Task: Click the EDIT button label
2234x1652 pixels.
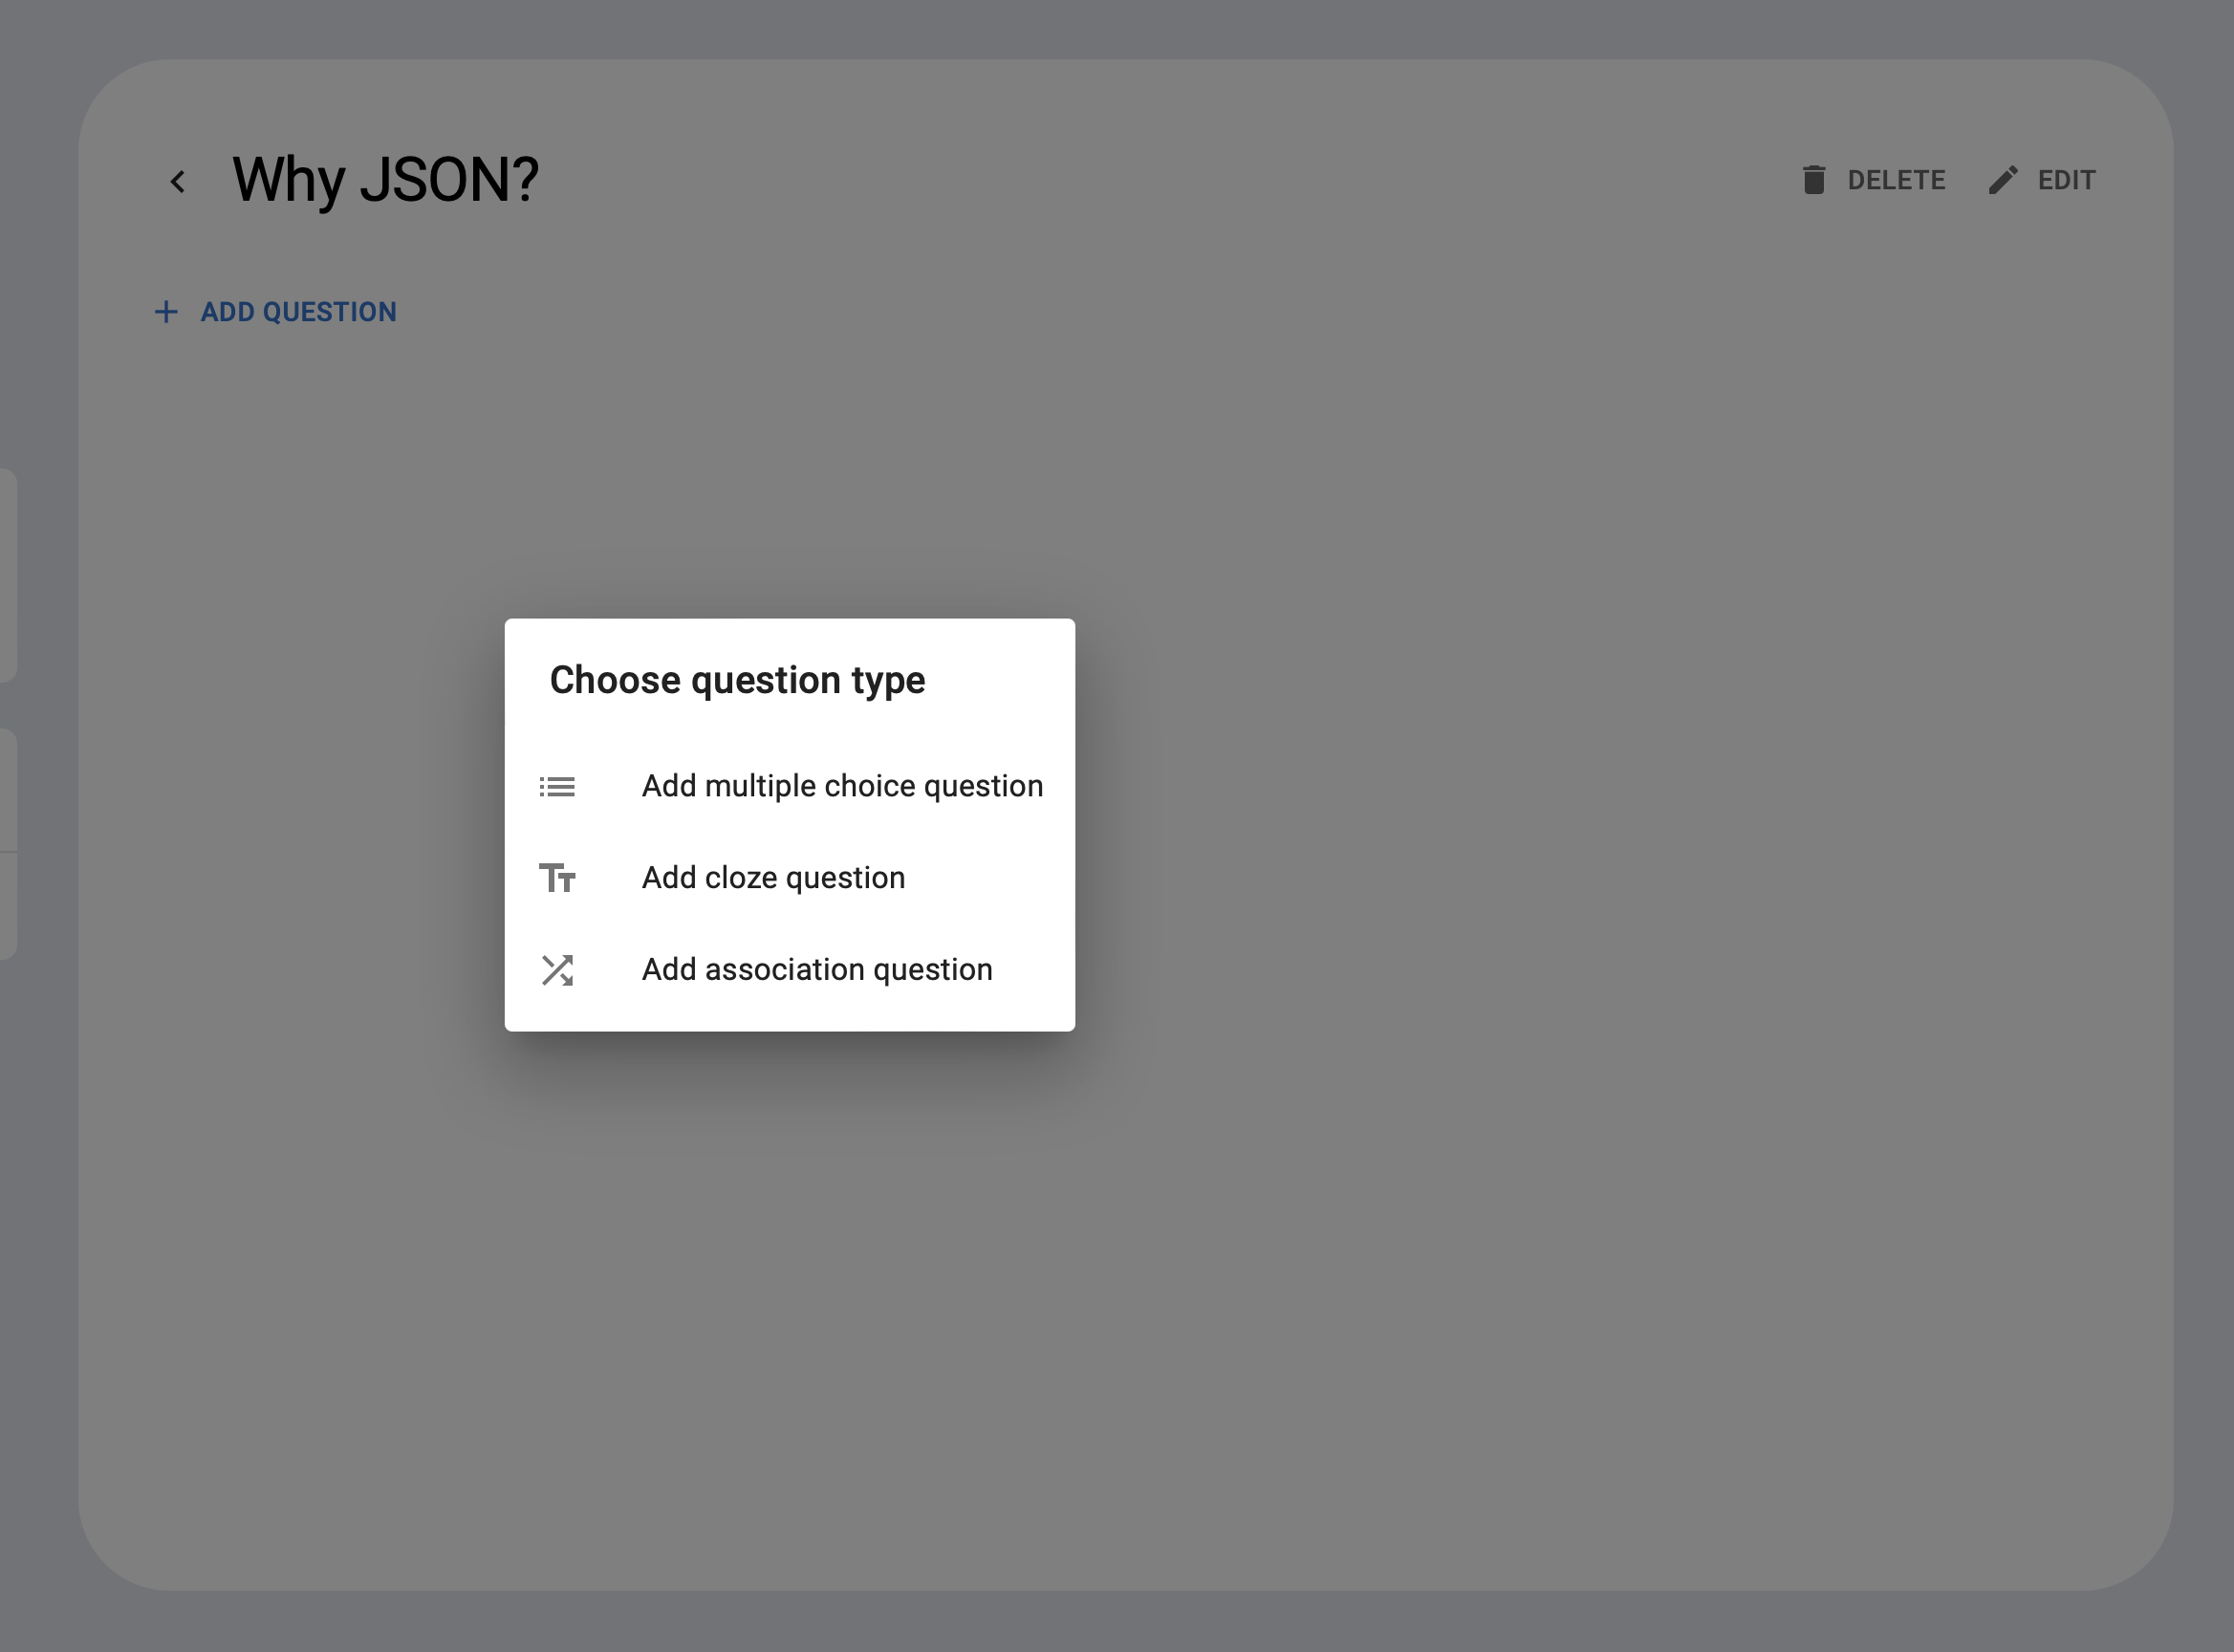Action: point(2066,180)
